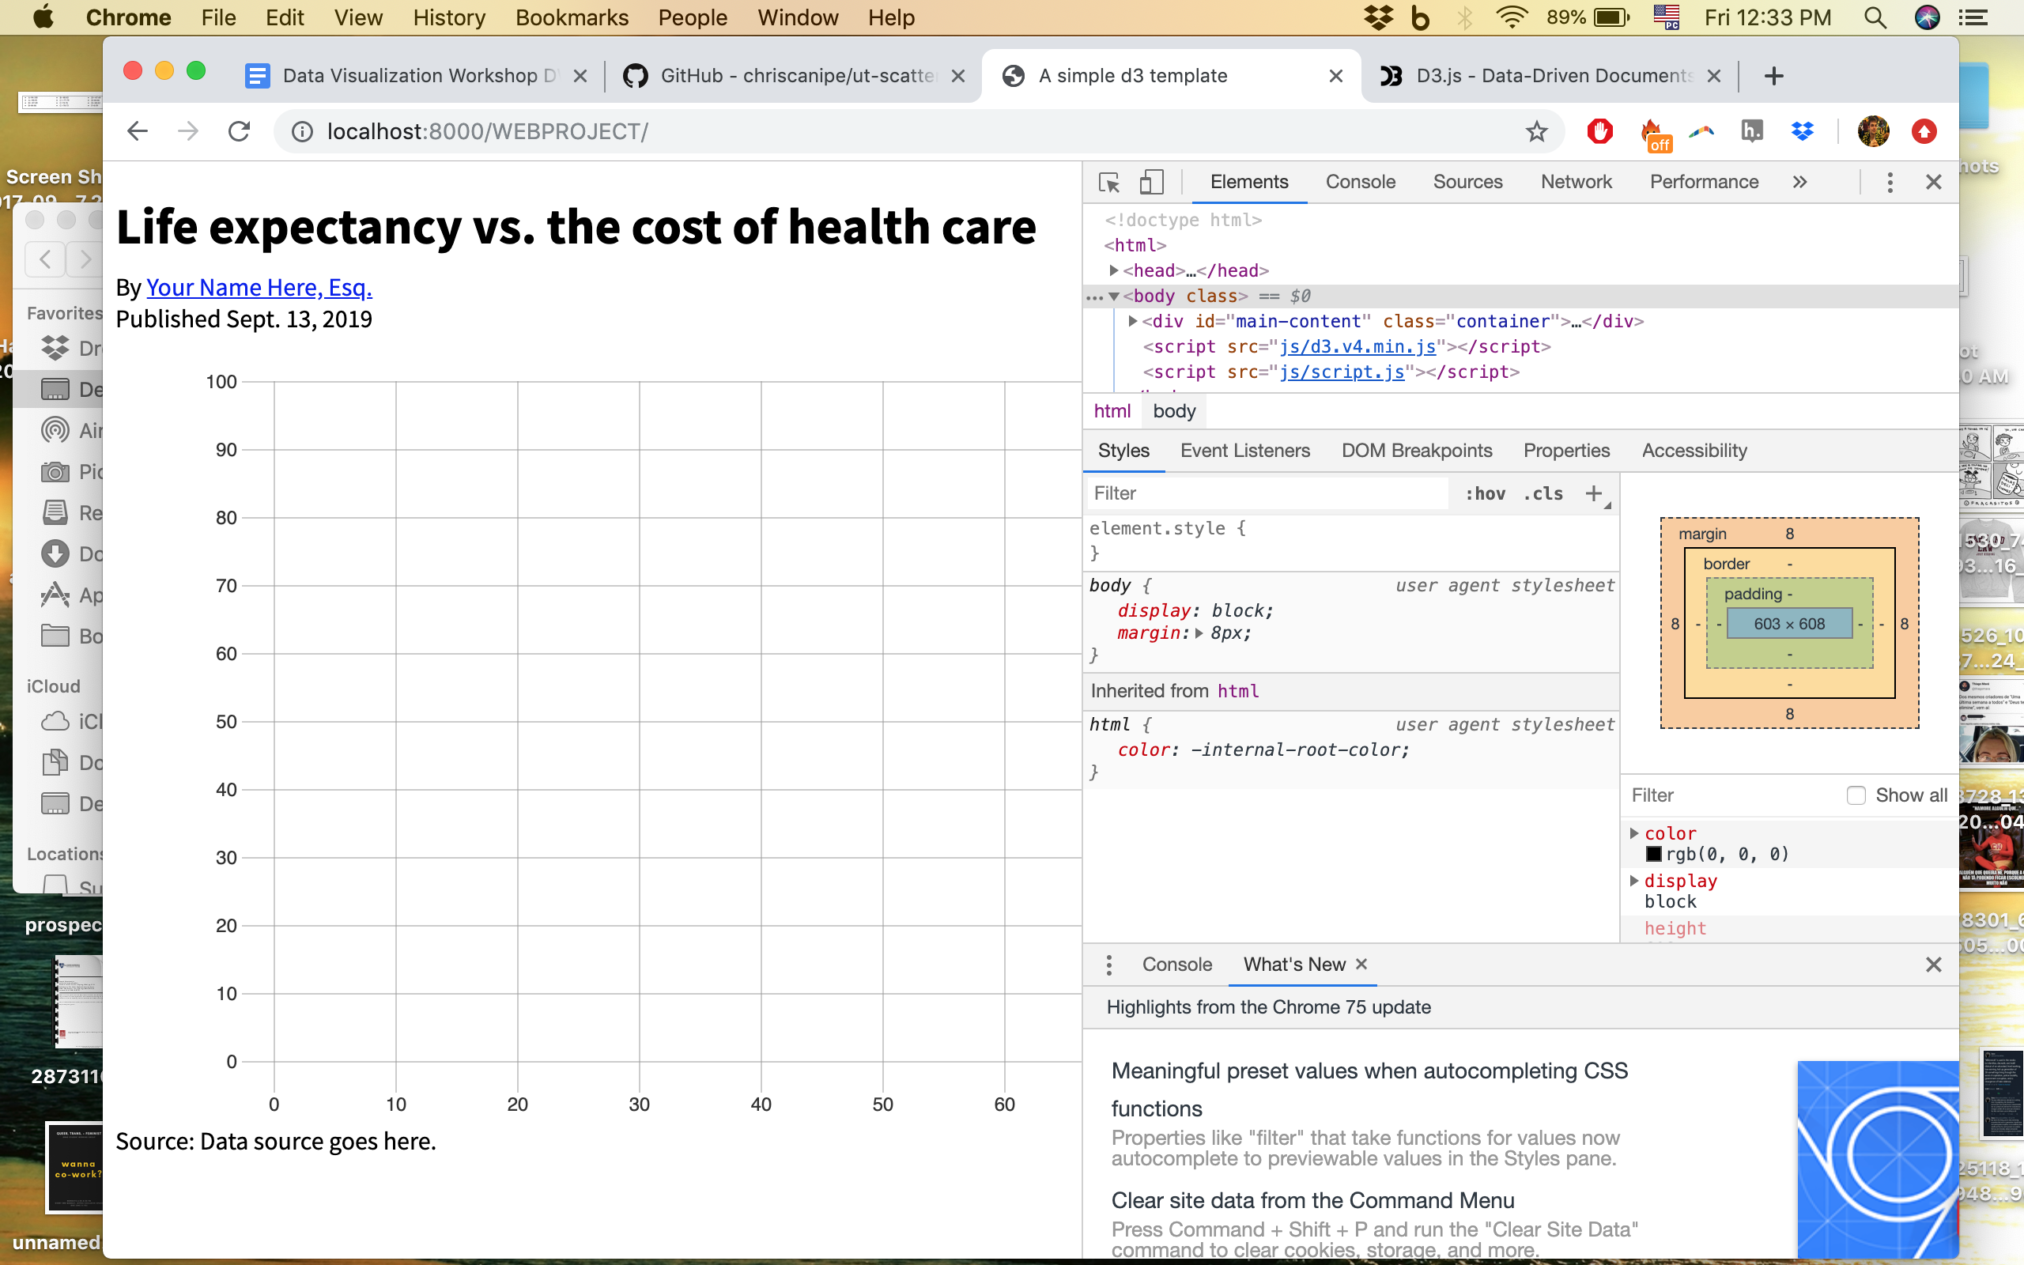
Task: Click the black rgb(0, 0, 0) swatch
Action: pos(1653,855)
